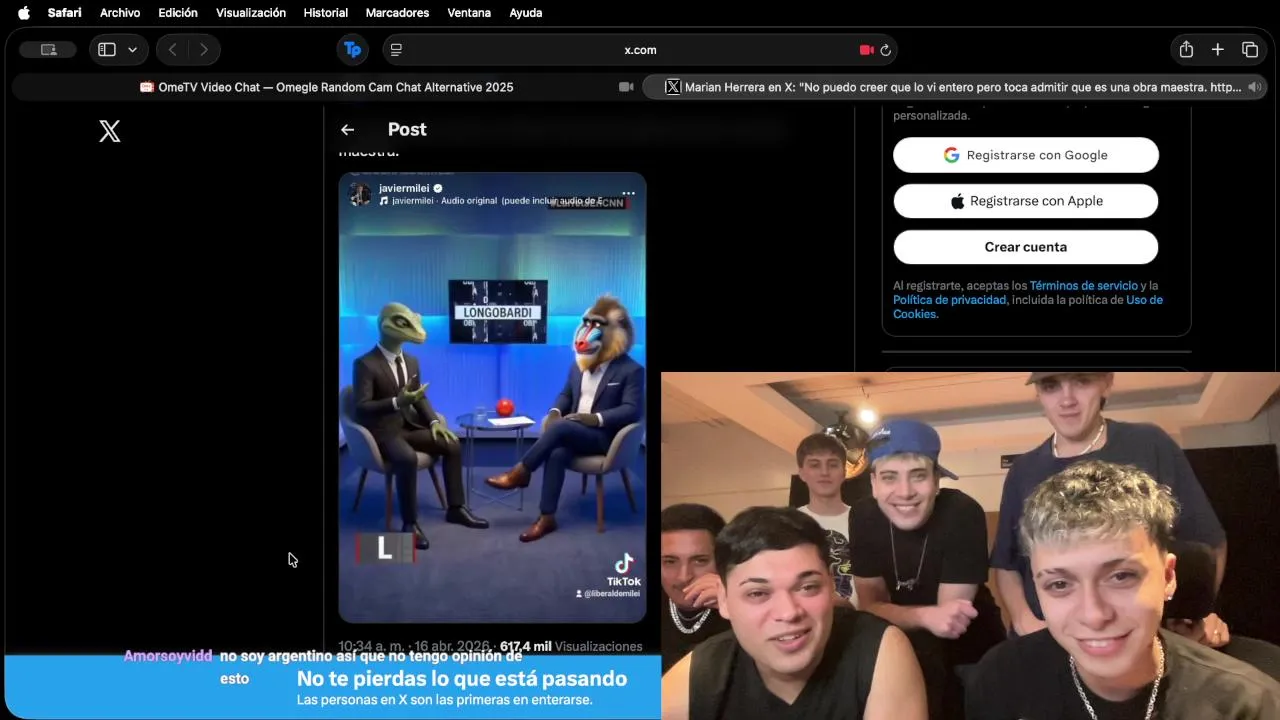The width and height of the screenshot is (1280, 720).
Task: Click the picture-in-picture window button at top left
Action: pos(48,50)
